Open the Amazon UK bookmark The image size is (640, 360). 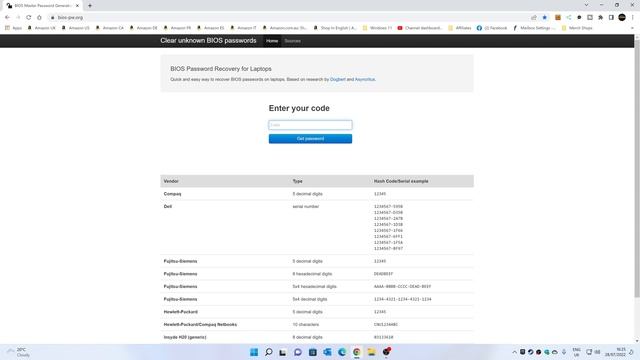click(x=42, y=28)
